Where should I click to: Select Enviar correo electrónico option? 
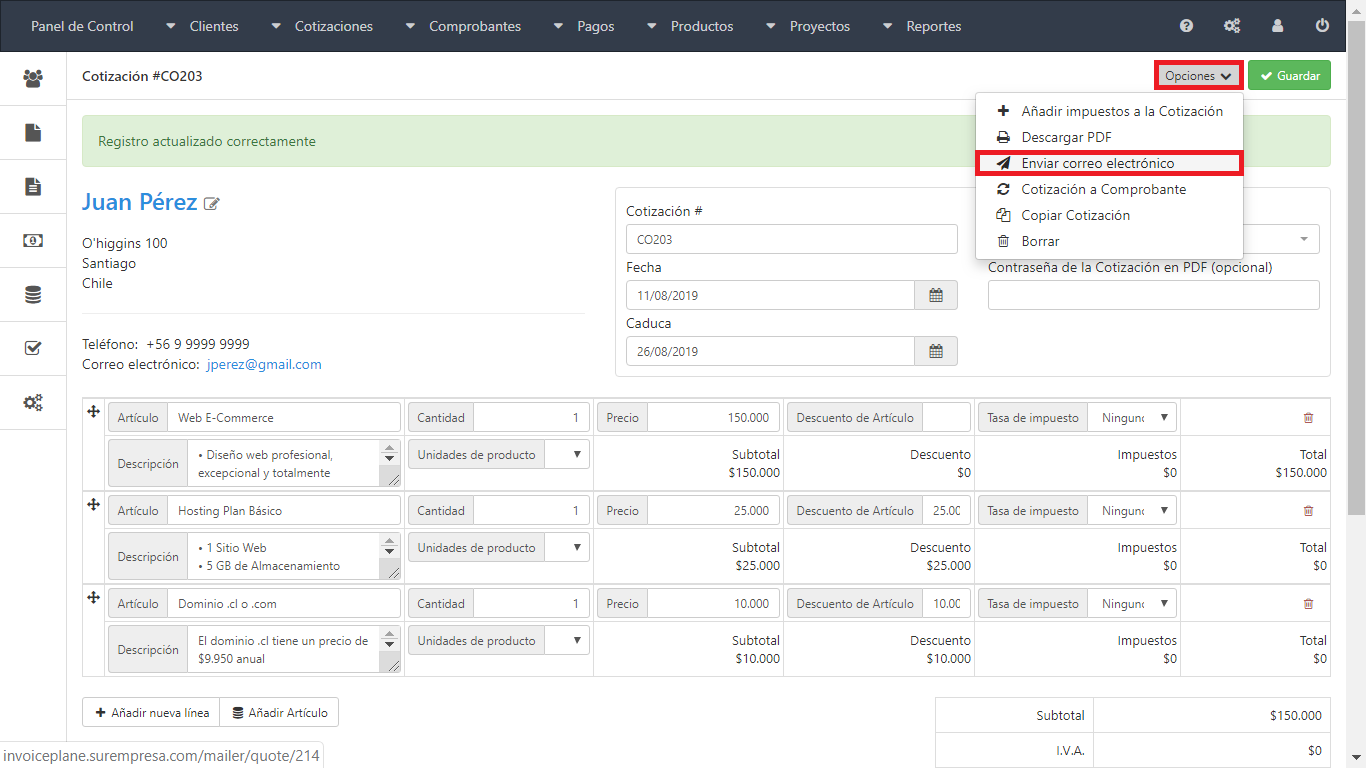1097,163
